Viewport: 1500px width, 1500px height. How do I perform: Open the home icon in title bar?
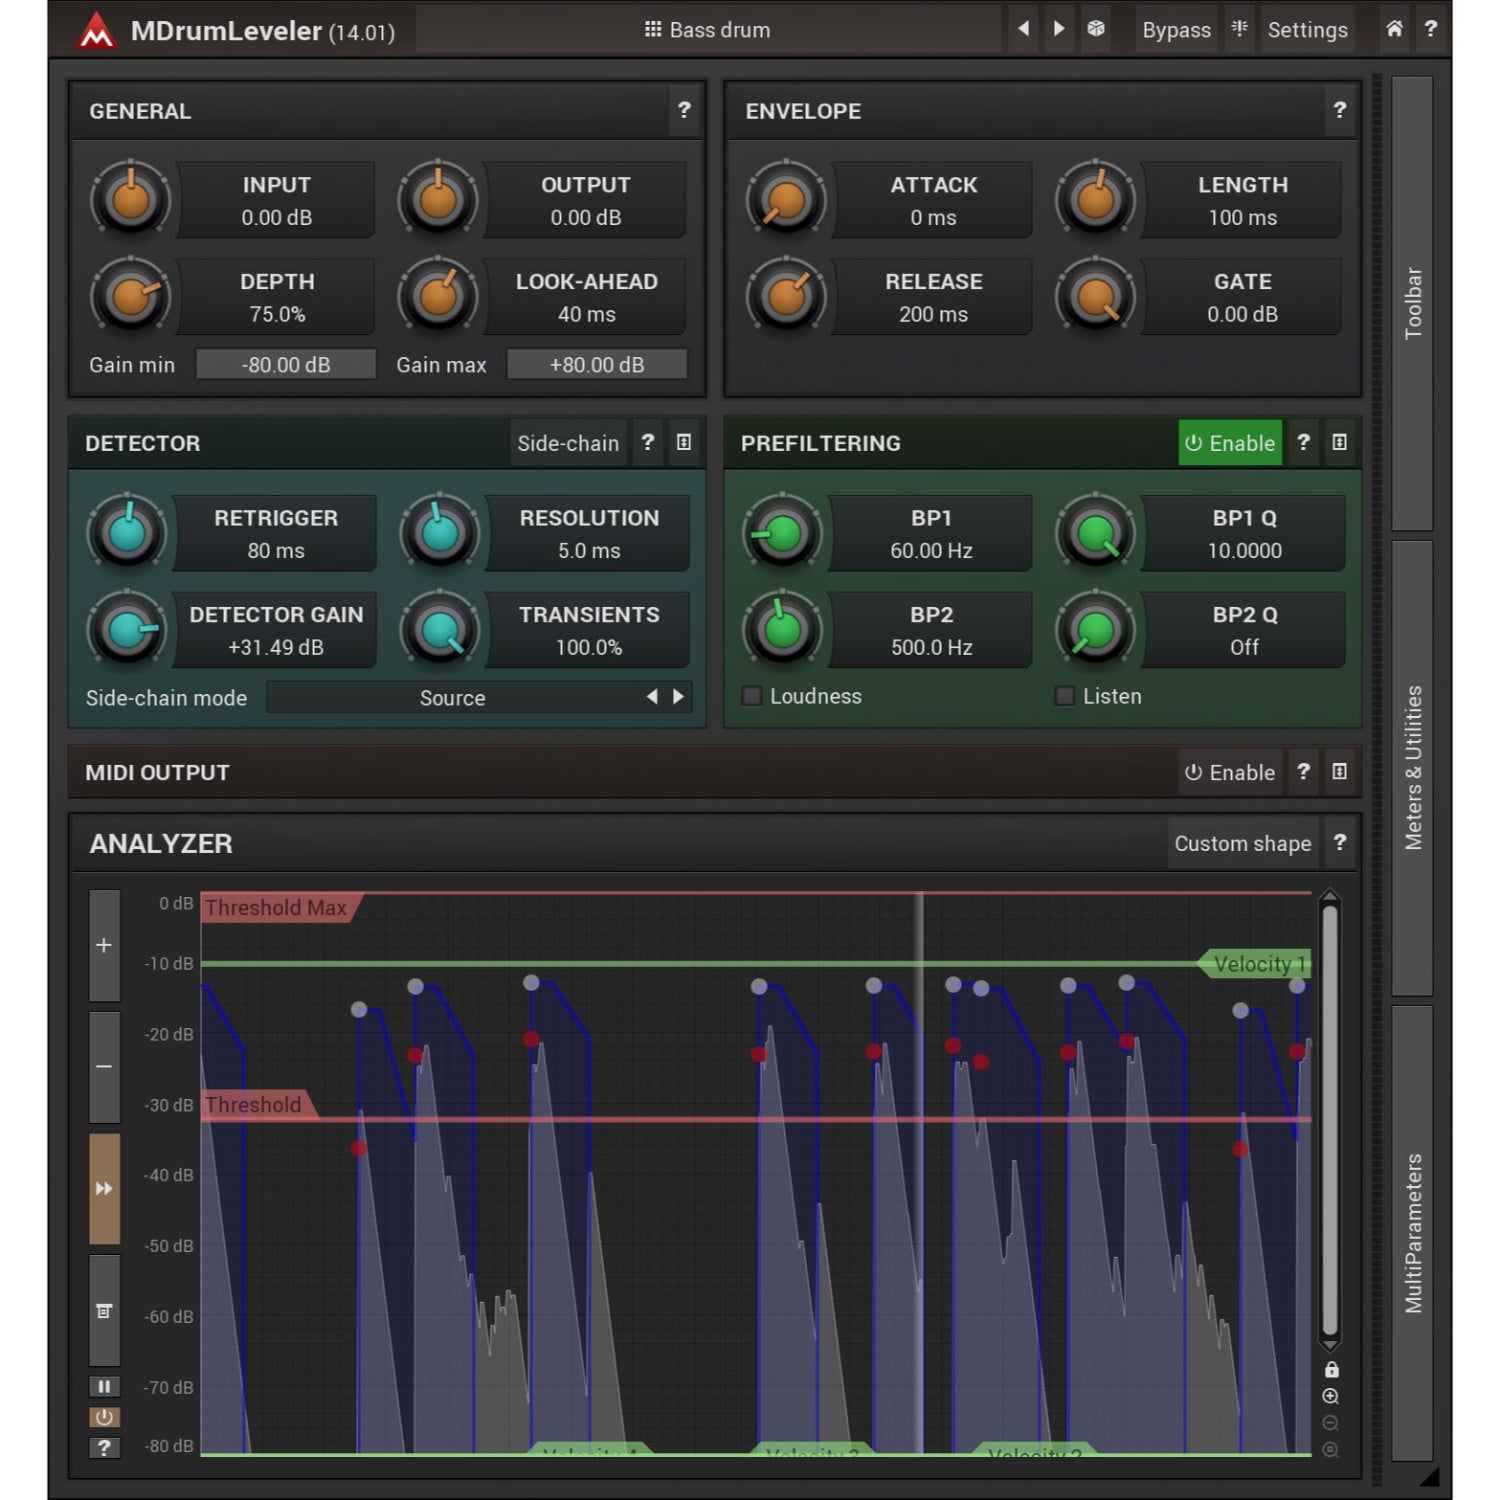coord(1394,29)
